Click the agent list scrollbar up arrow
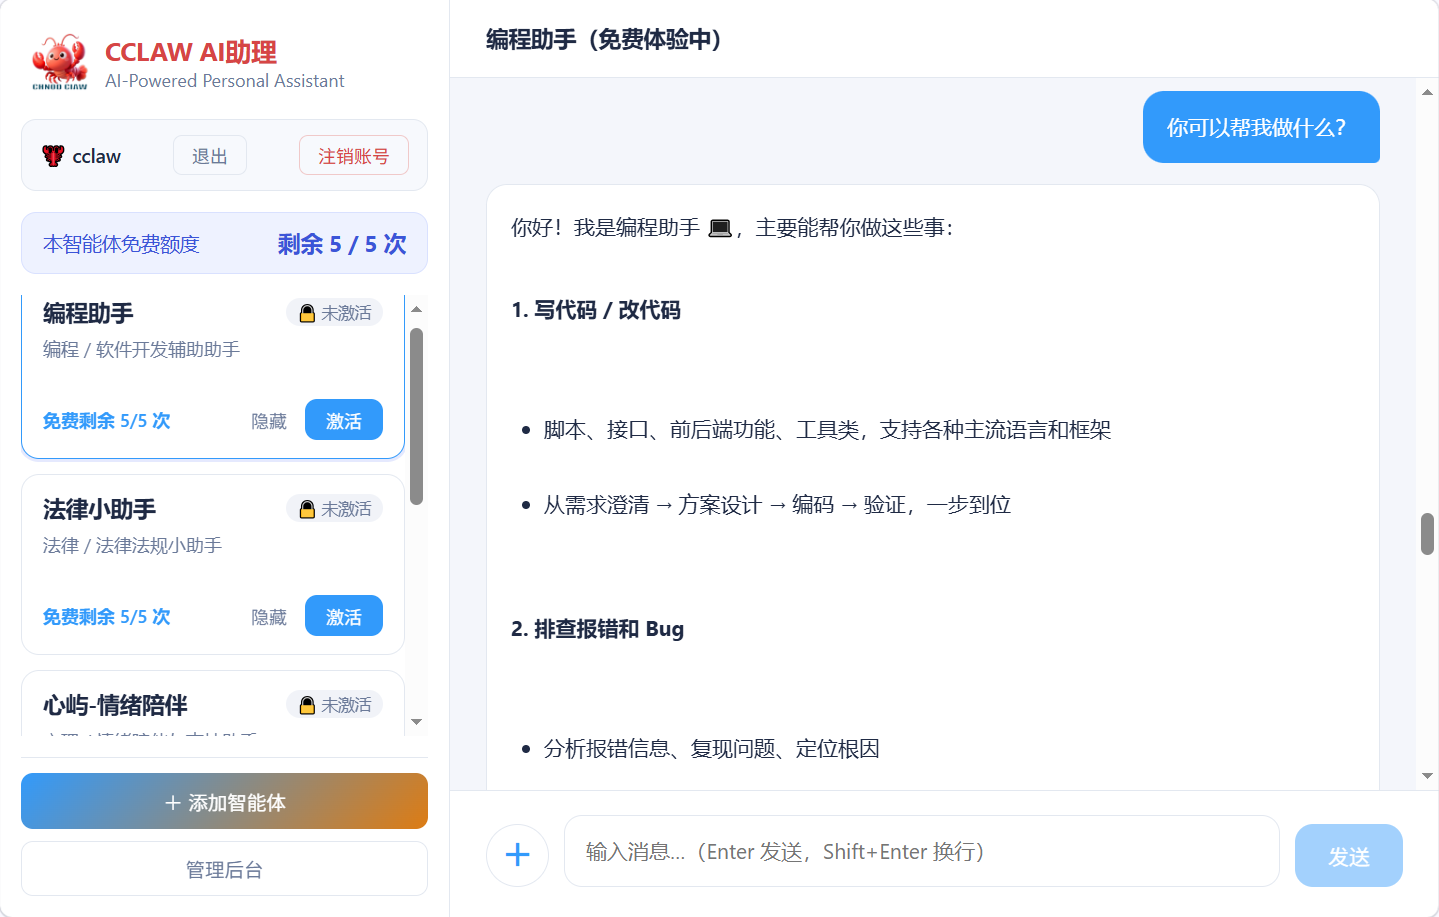Image resolution: width=1439 pixels, height=917 pixels. click(x=417, y=309)
